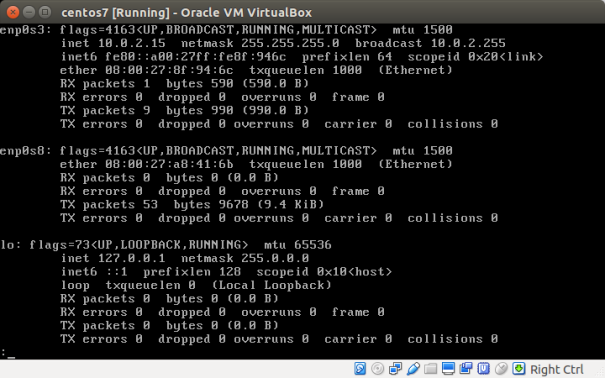Click the hard disk activity indicator icon
This screenshot has width=605, height=378.
360,369
